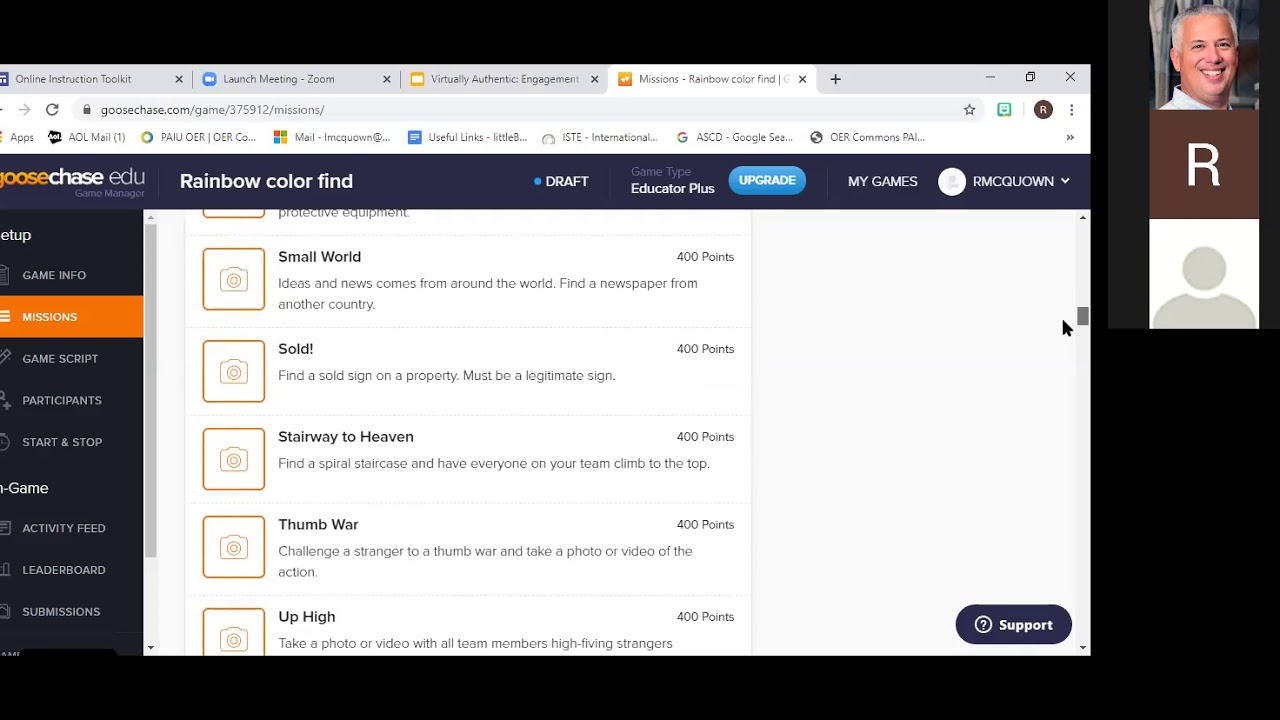1280x720 pixels.
Task: Open the Apps bookmark shortcut
Action: pos(17,137)
